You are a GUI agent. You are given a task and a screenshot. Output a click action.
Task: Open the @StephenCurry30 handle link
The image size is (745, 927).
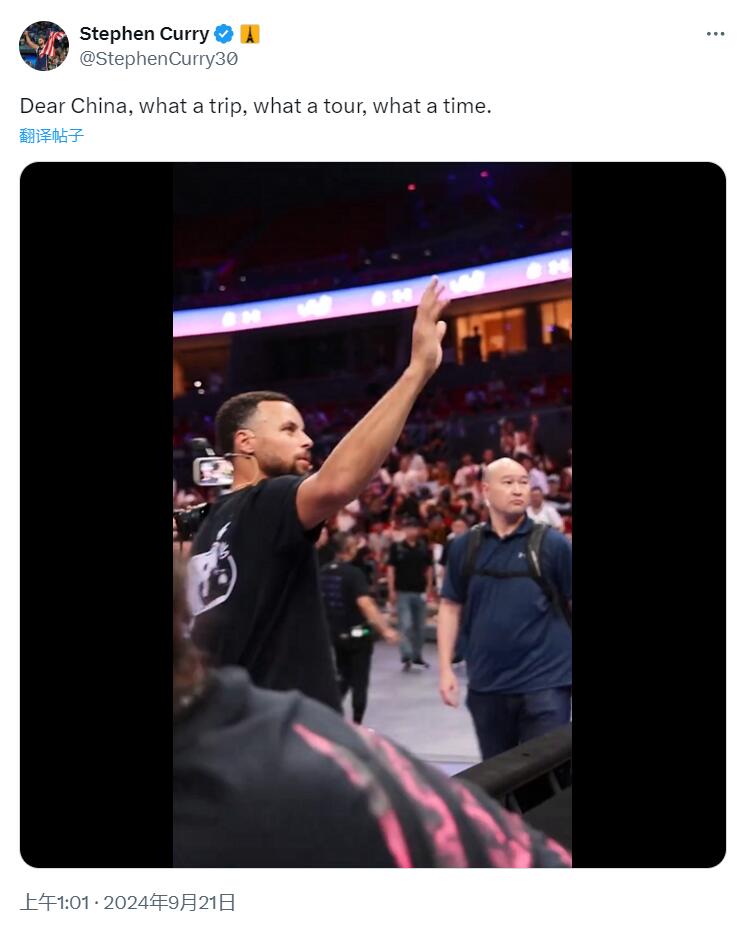(158, 59)
